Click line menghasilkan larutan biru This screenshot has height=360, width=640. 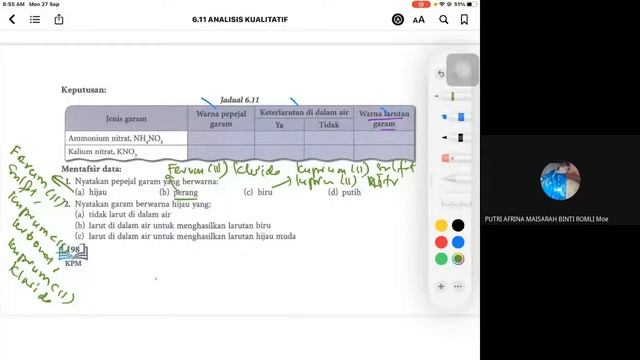173,225
